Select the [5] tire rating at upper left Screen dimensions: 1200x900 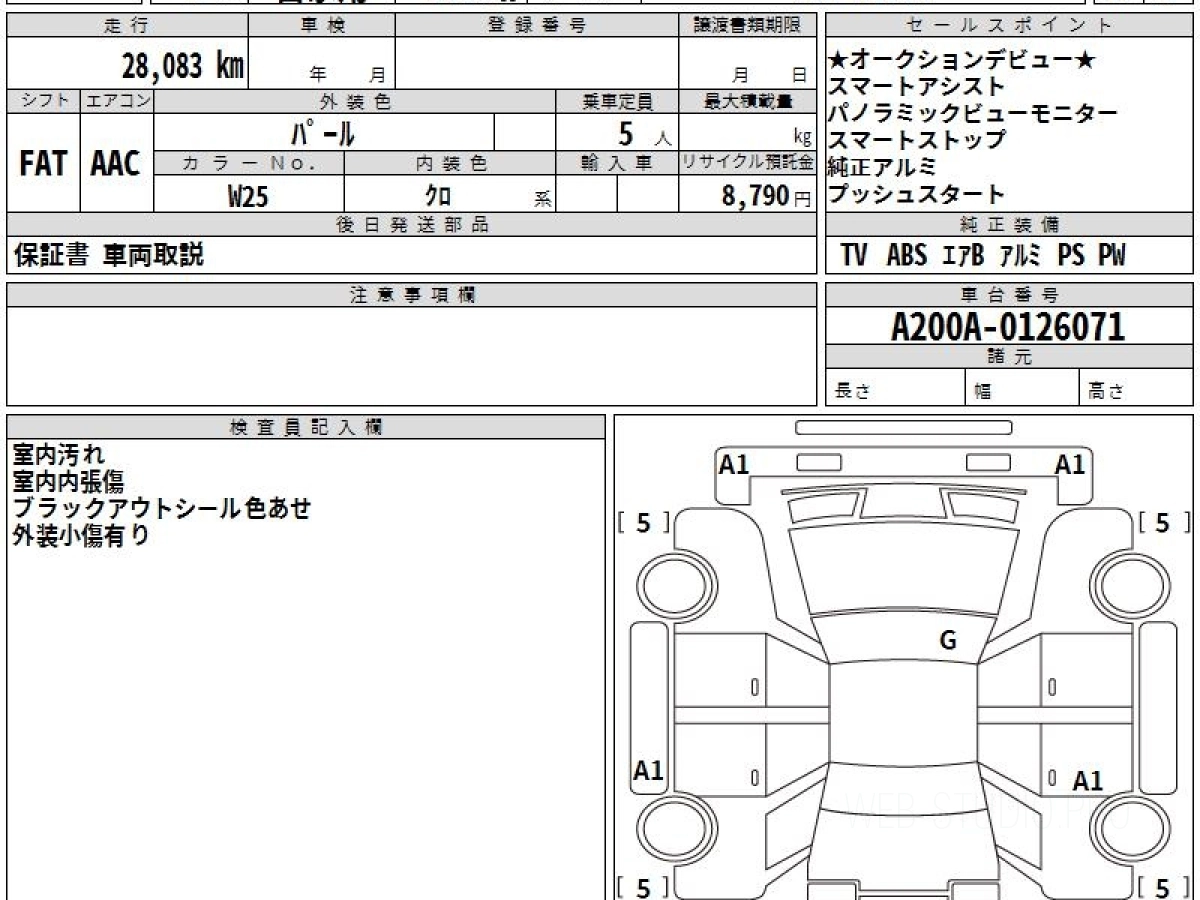click(644, 523)
